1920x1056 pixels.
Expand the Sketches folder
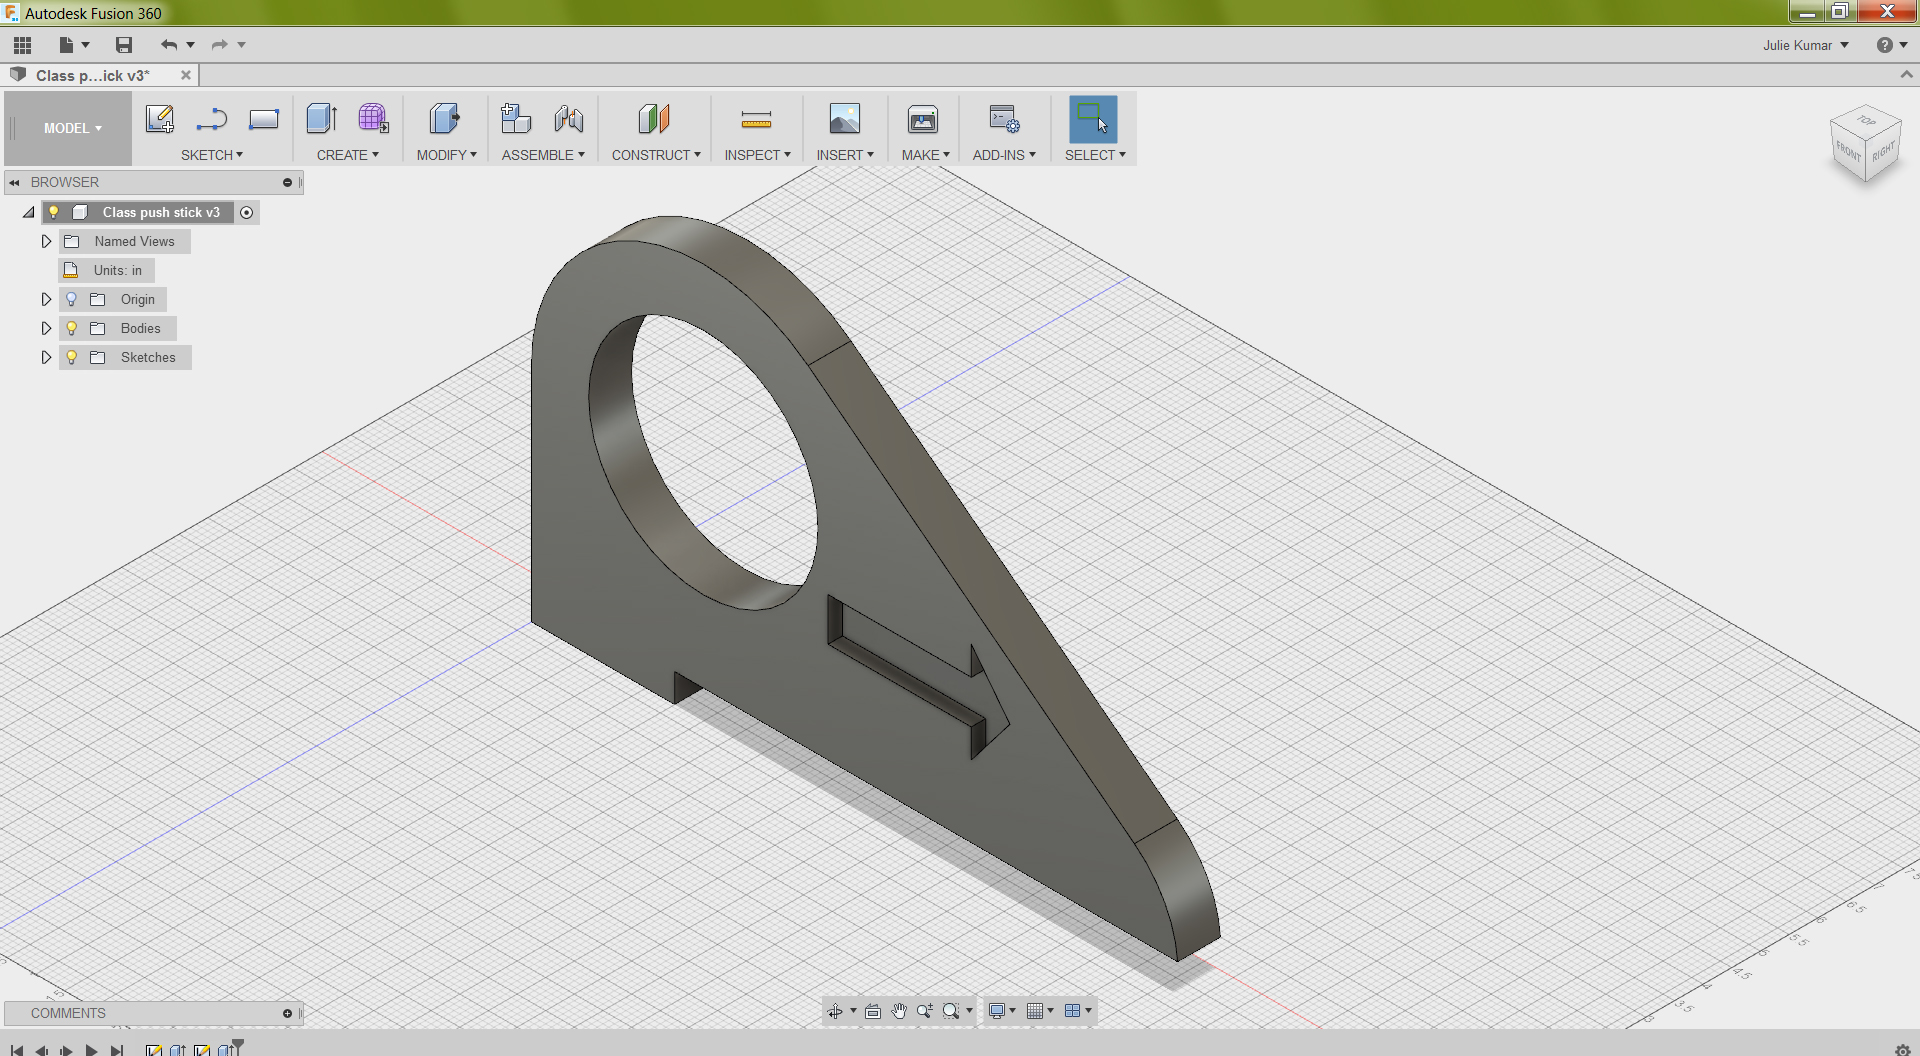46,357
